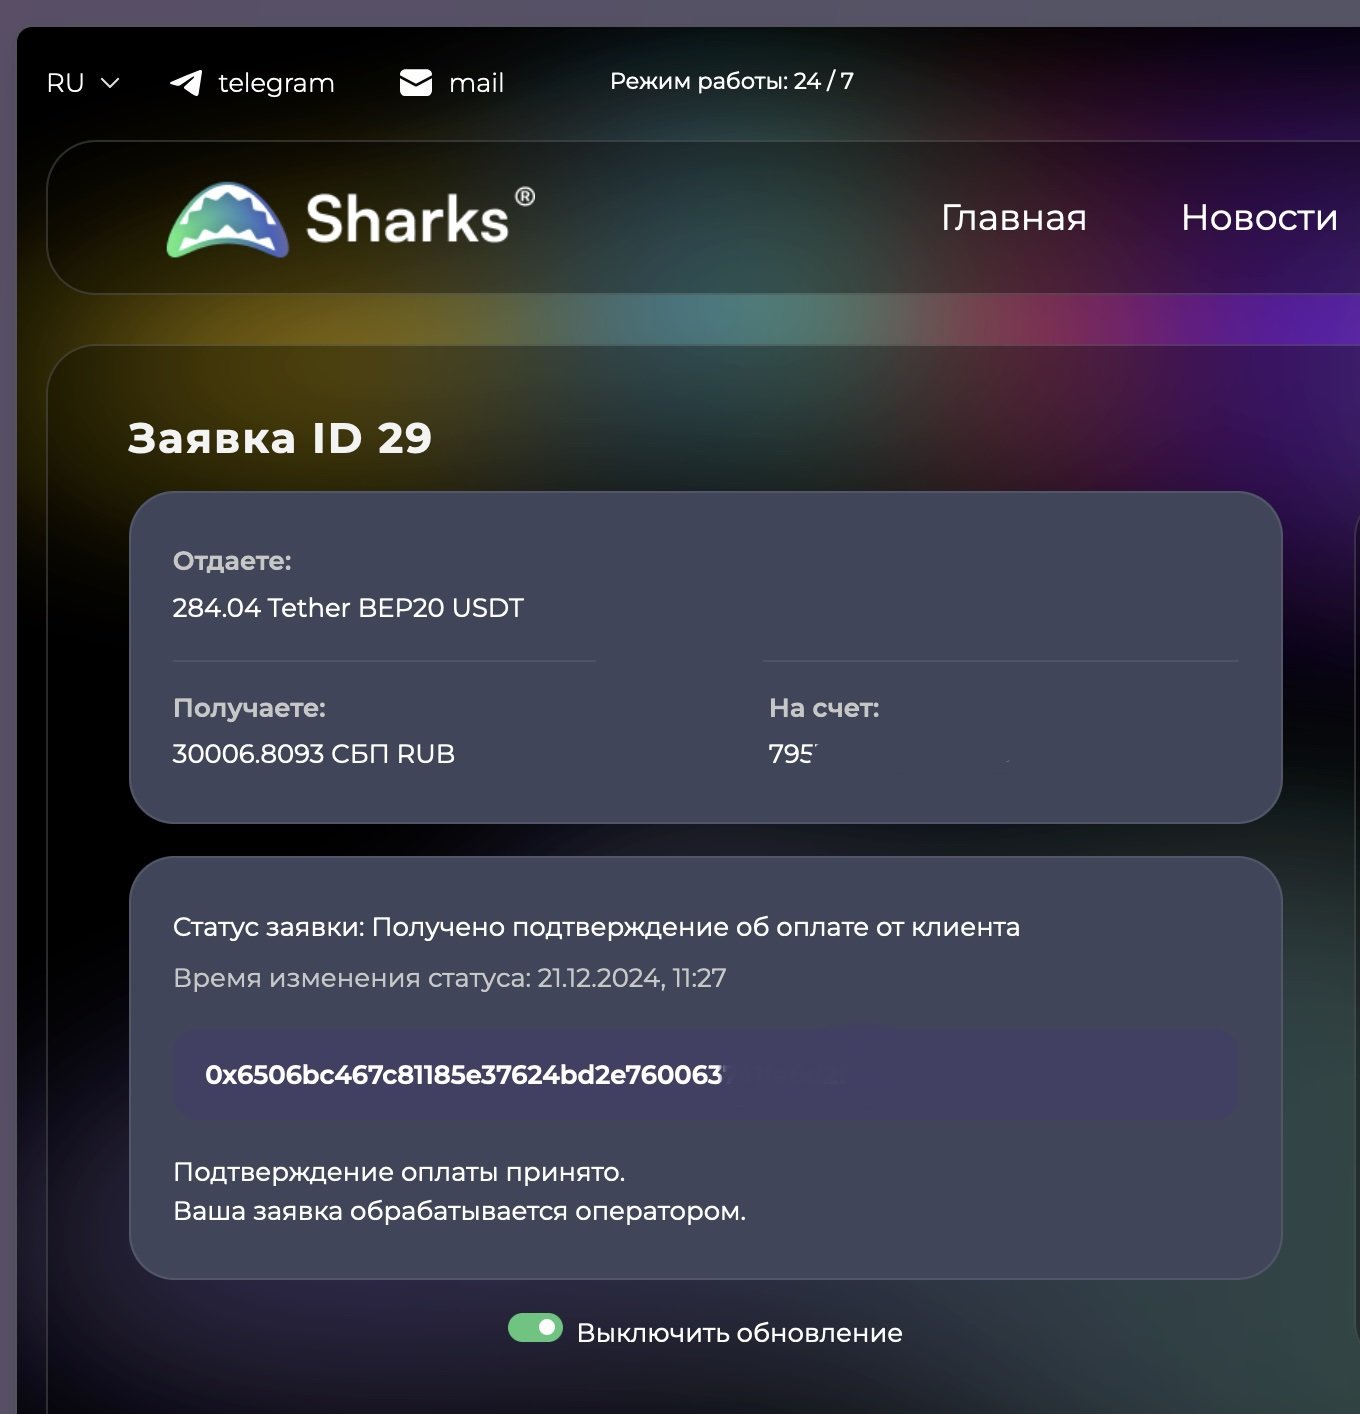Click the heading Заявка ID 29
This screenshot has height=1414, width=1360.
280,438
